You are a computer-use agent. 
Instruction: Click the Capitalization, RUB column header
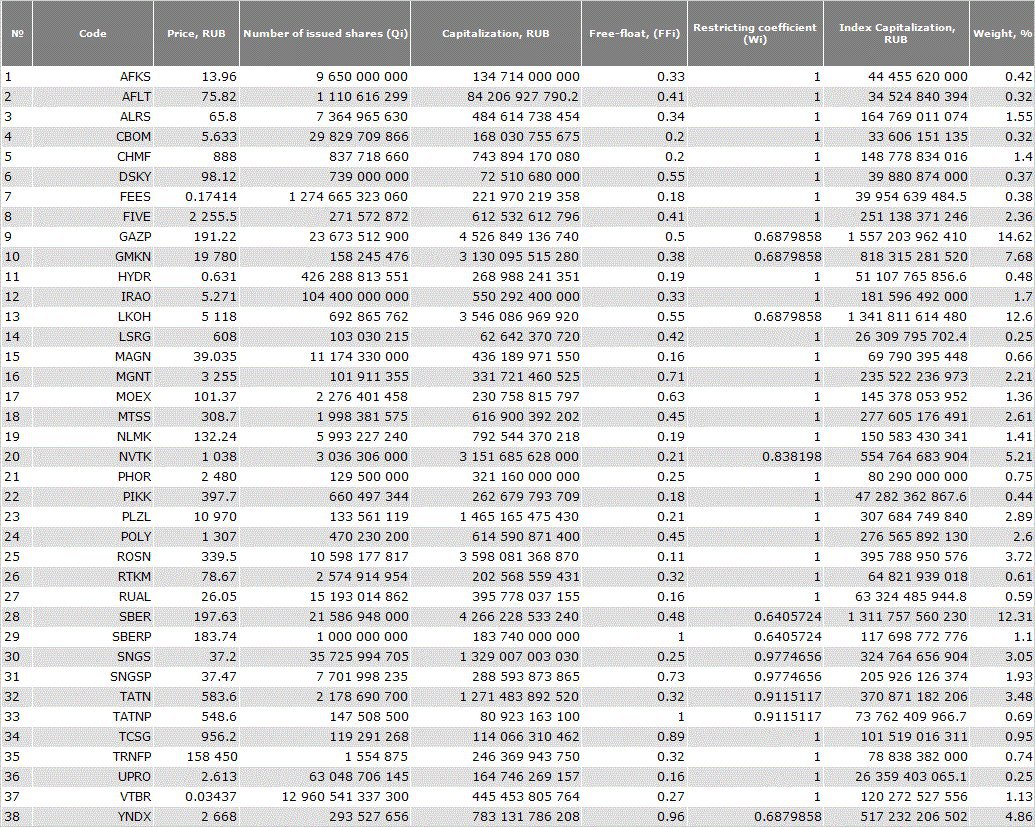pos(496,34)
